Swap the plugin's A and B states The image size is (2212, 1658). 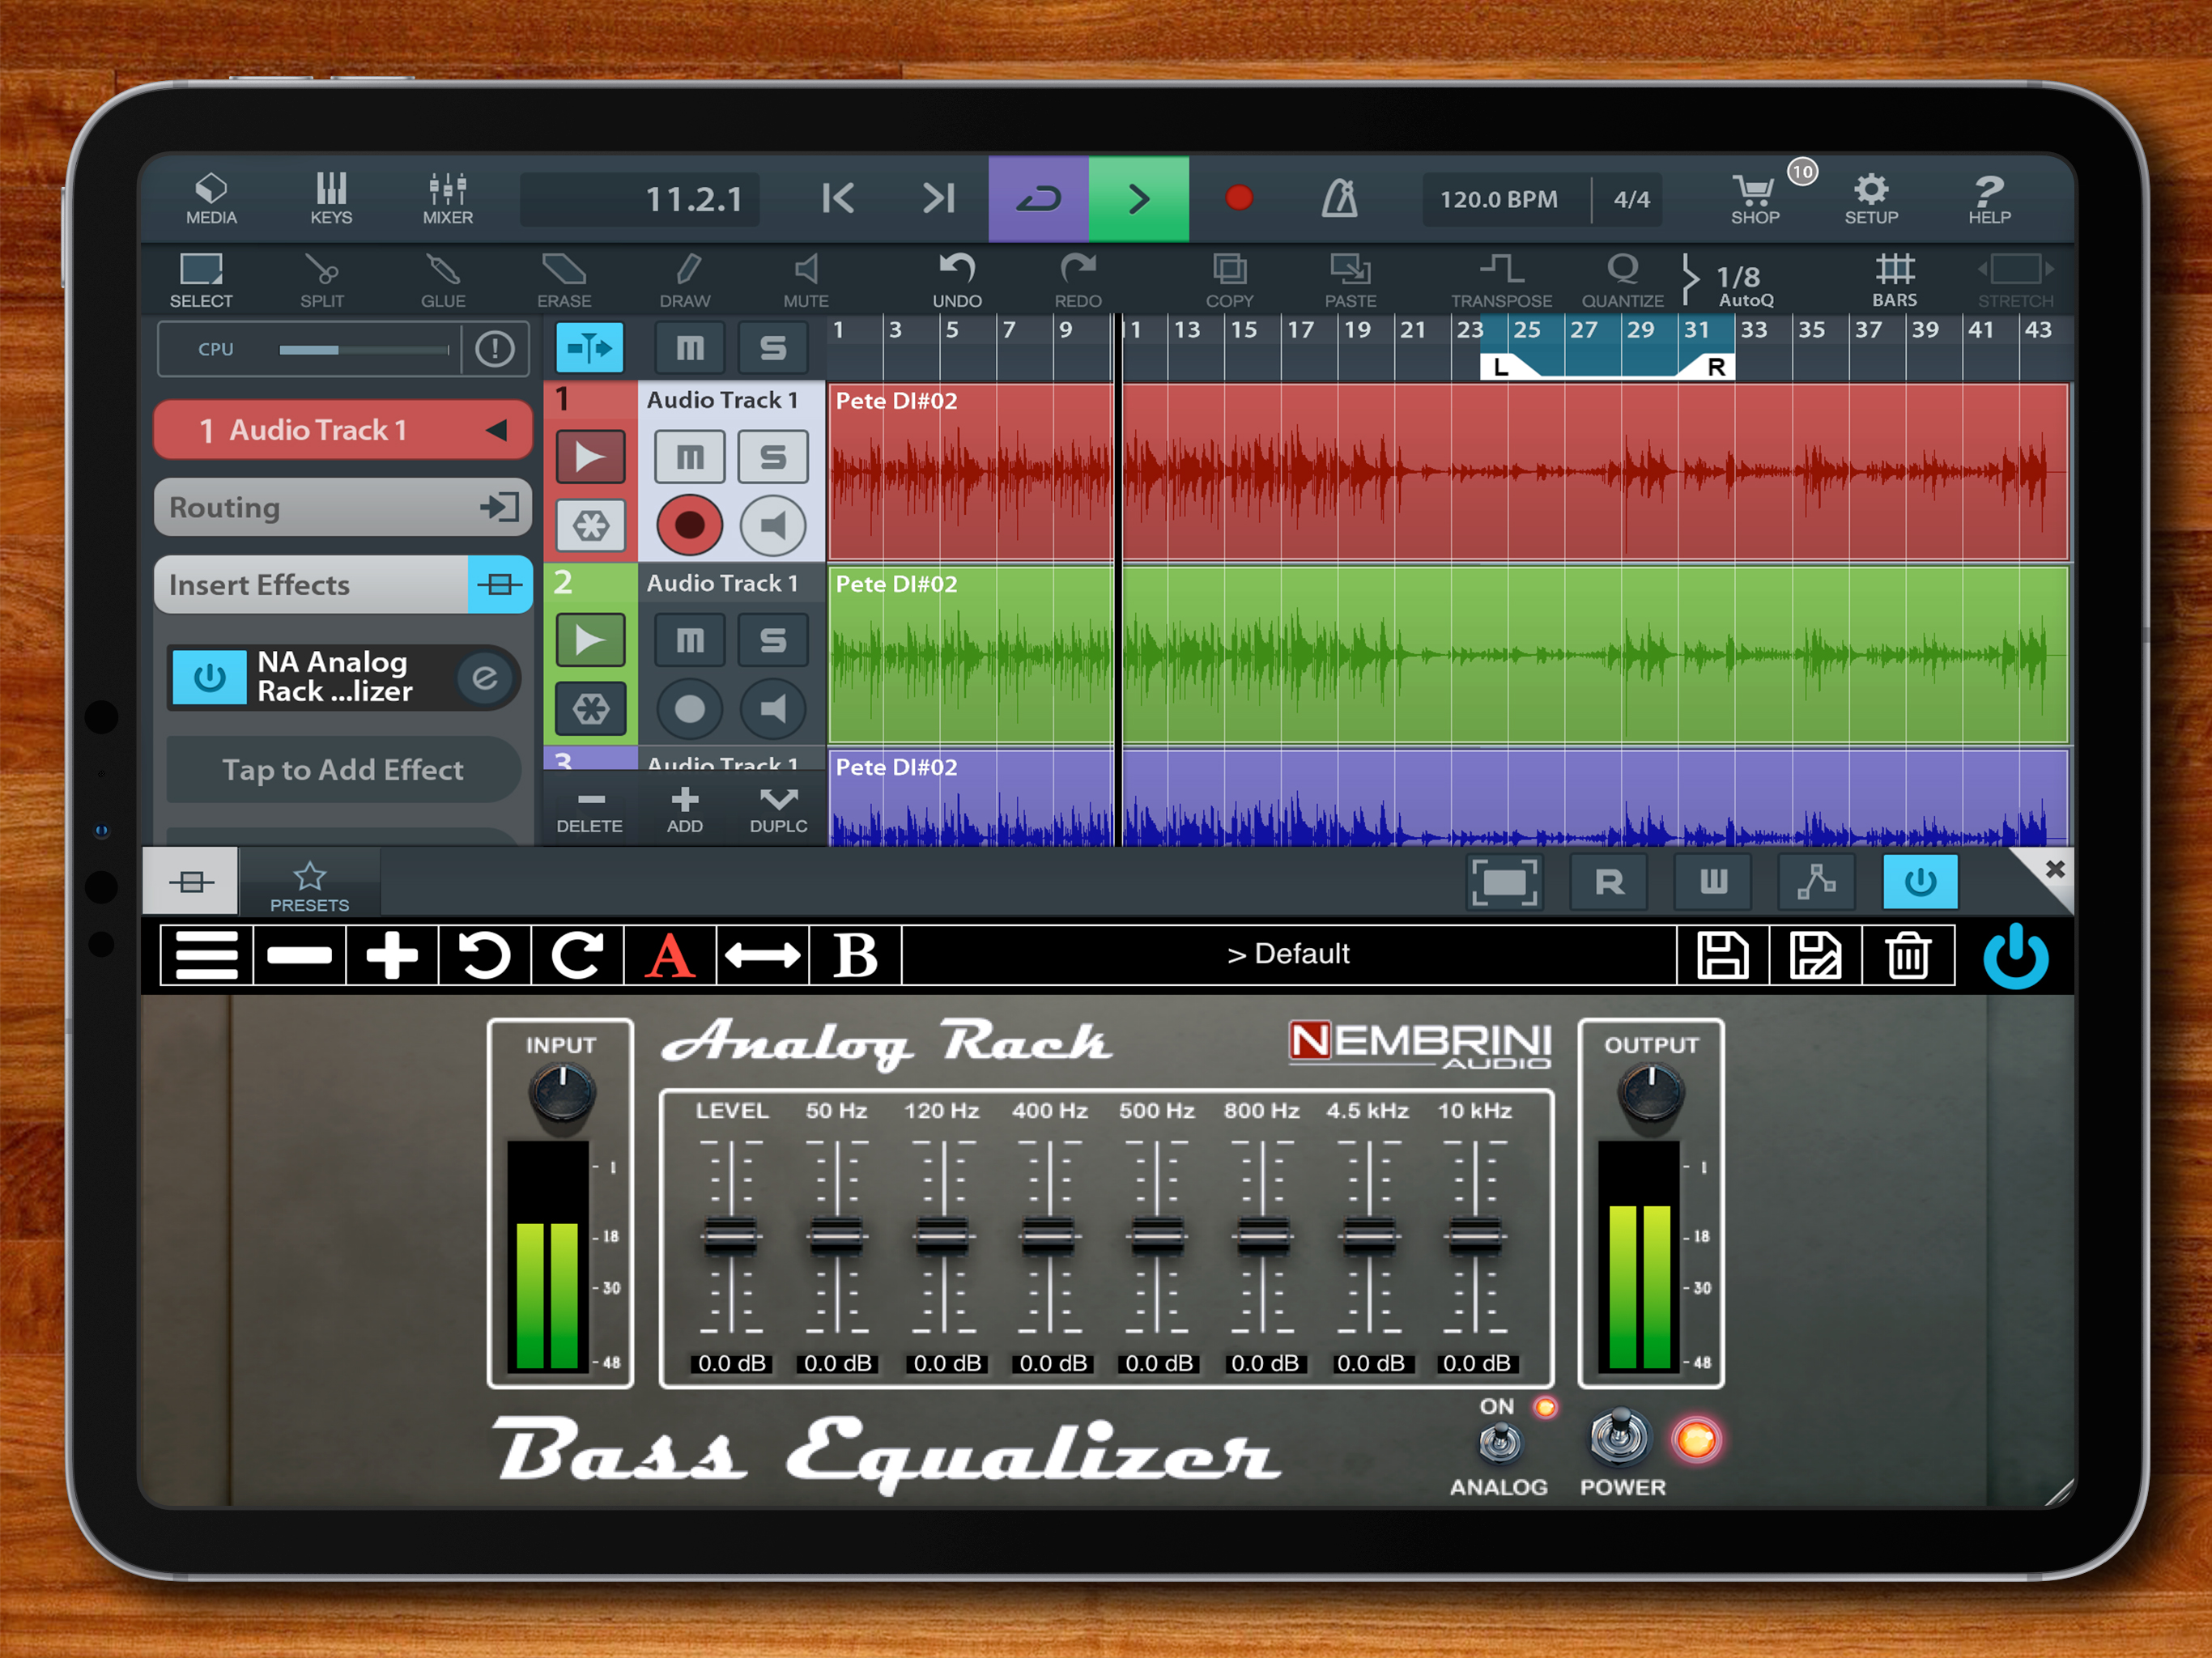pyautogui.click(x=762, y=955)
